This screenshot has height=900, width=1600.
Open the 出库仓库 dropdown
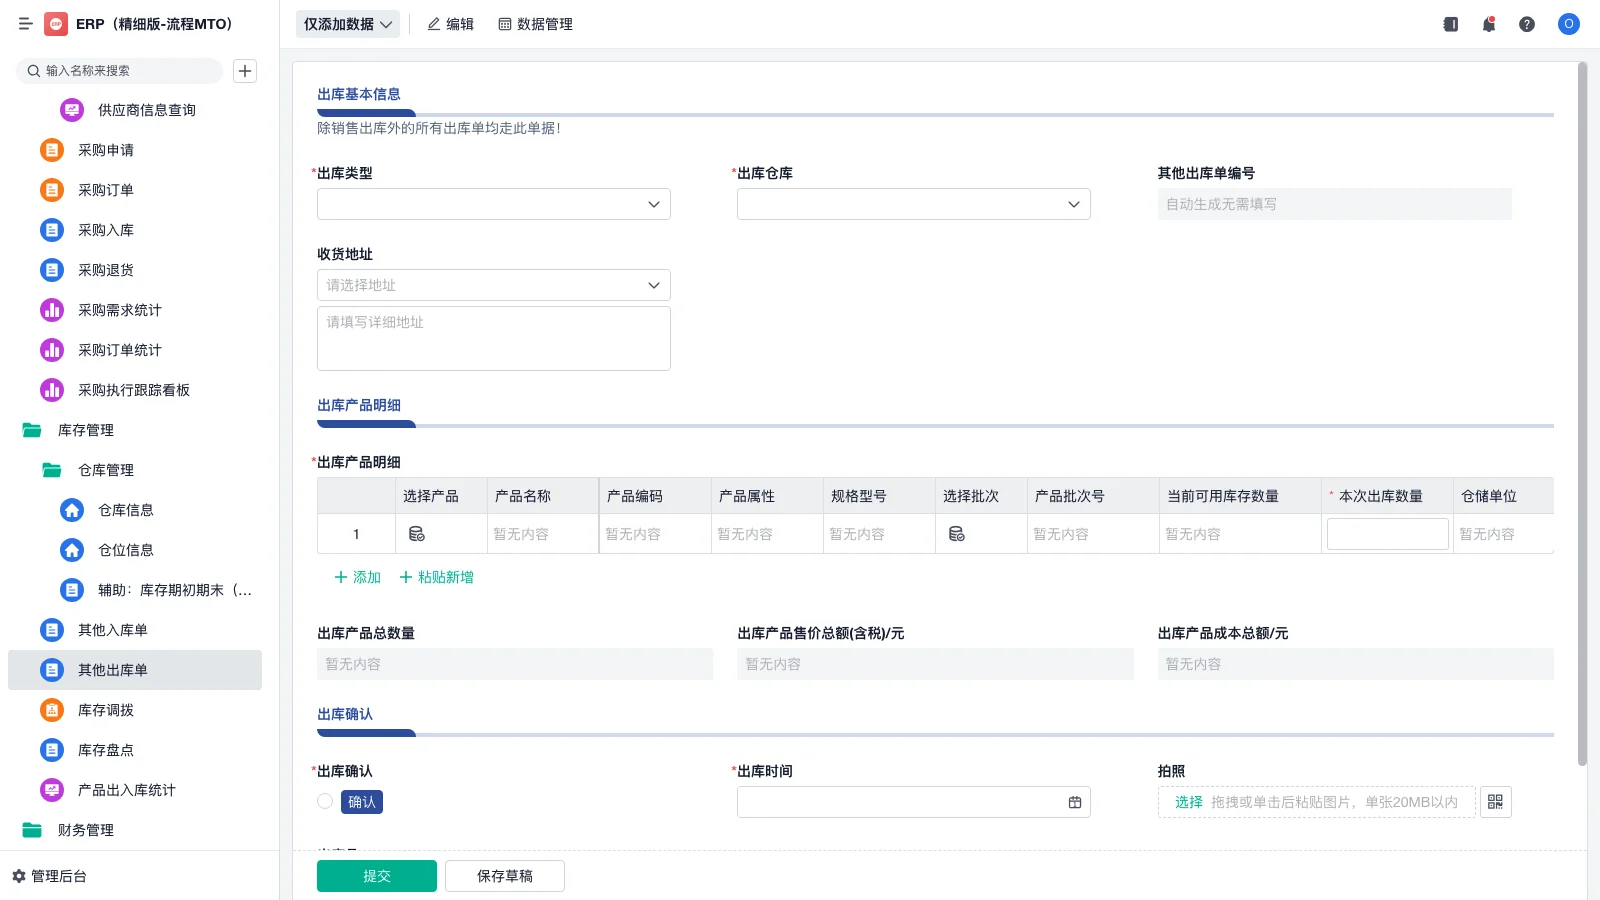[912, 204]
